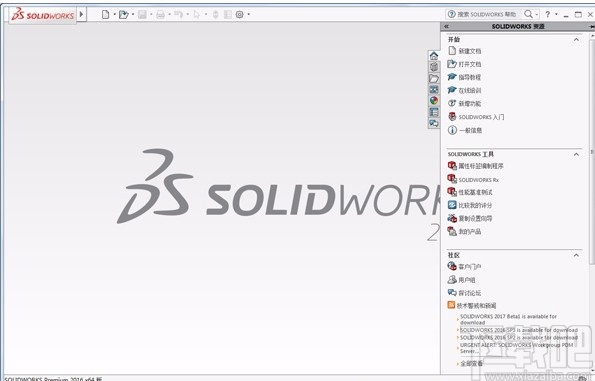Screen dimensions: 595x381
Task: Open the Select tool dropdown arrow
Action: (x=206, y=14)
